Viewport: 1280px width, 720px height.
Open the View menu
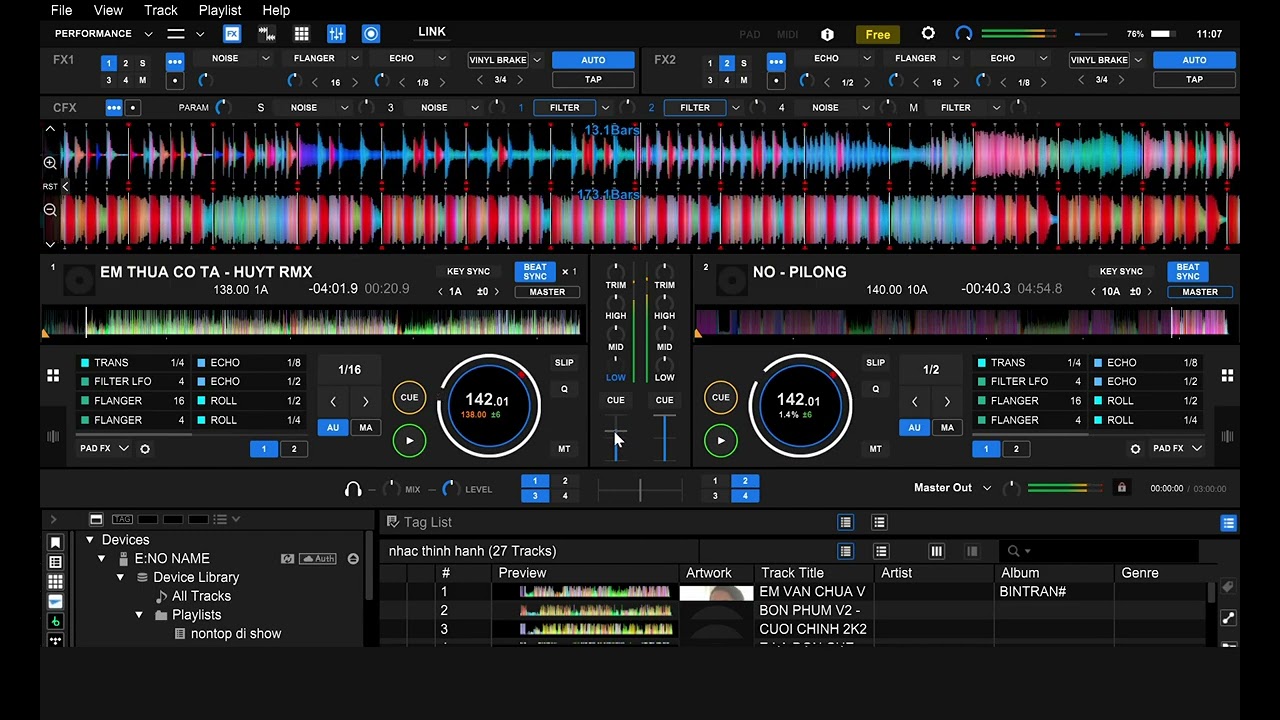108,10
